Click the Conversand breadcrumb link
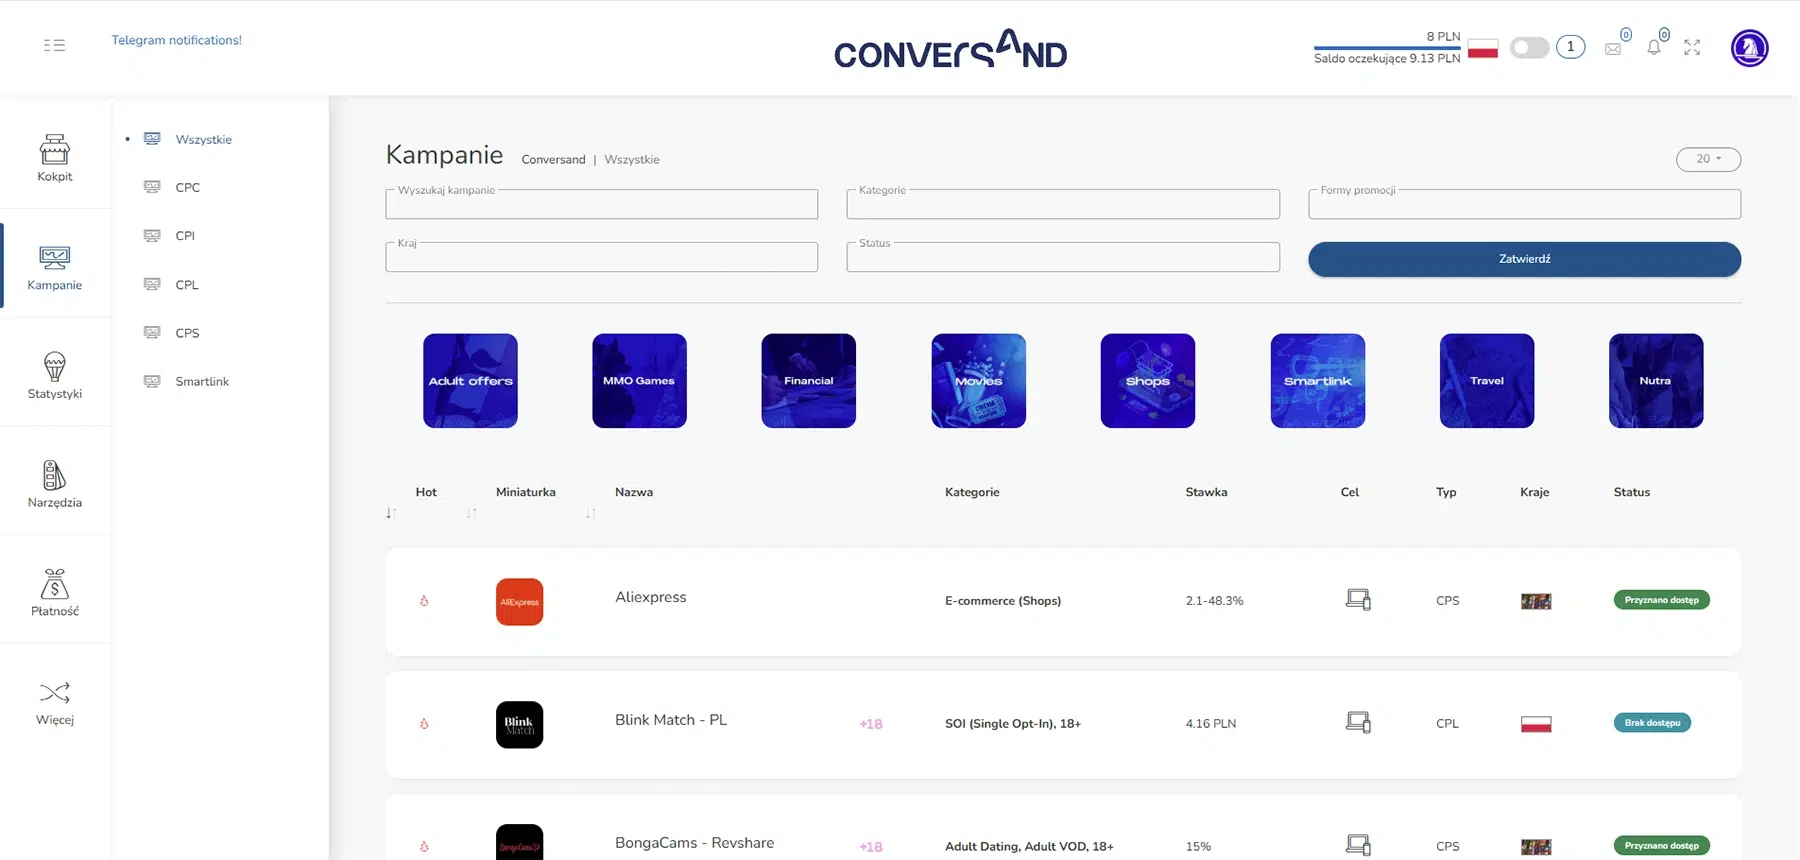Viewport: 1800px width, 860px height. 553,160
